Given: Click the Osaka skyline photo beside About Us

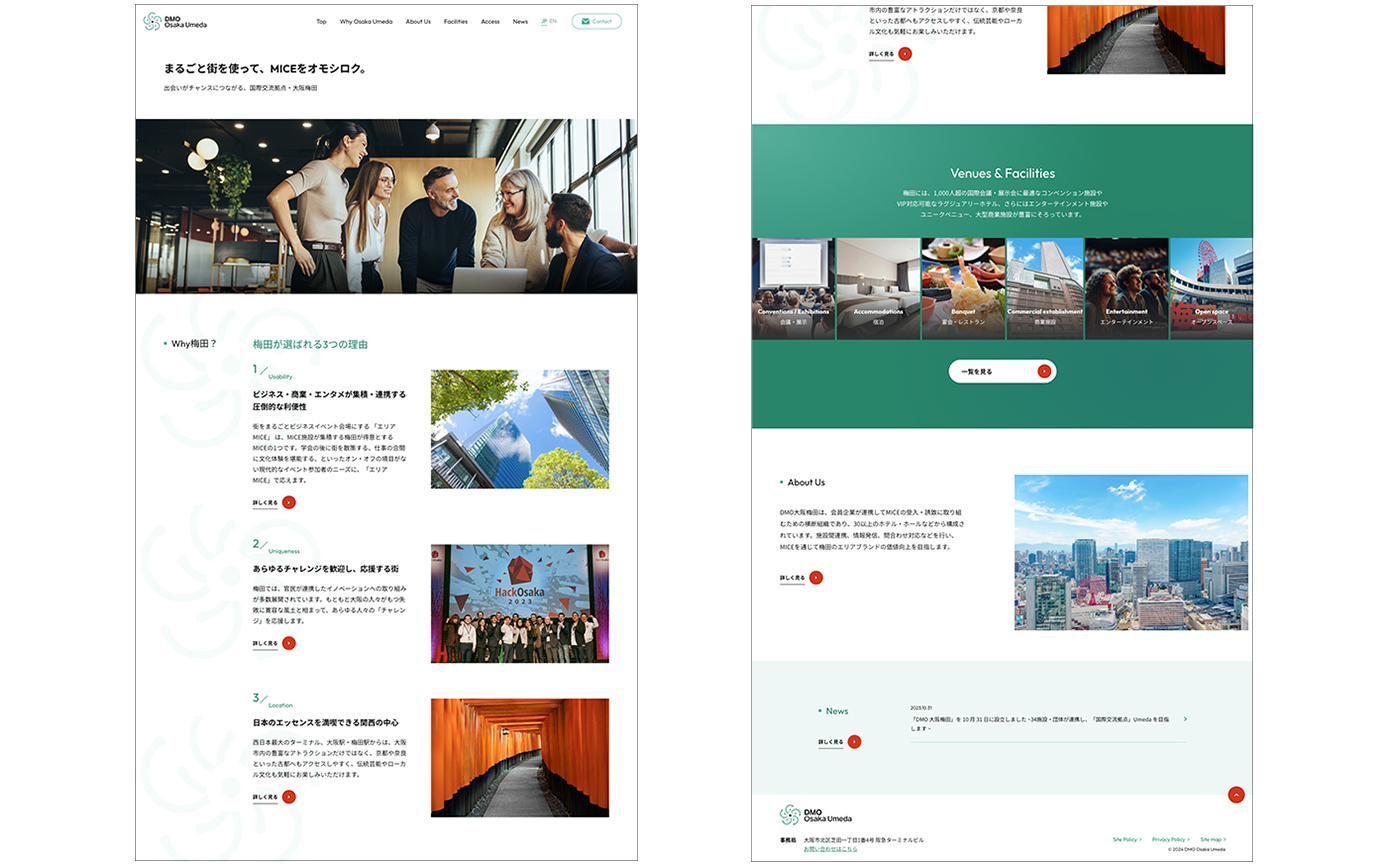Looking at the screenshot, I should click(x=1131, y=552).
